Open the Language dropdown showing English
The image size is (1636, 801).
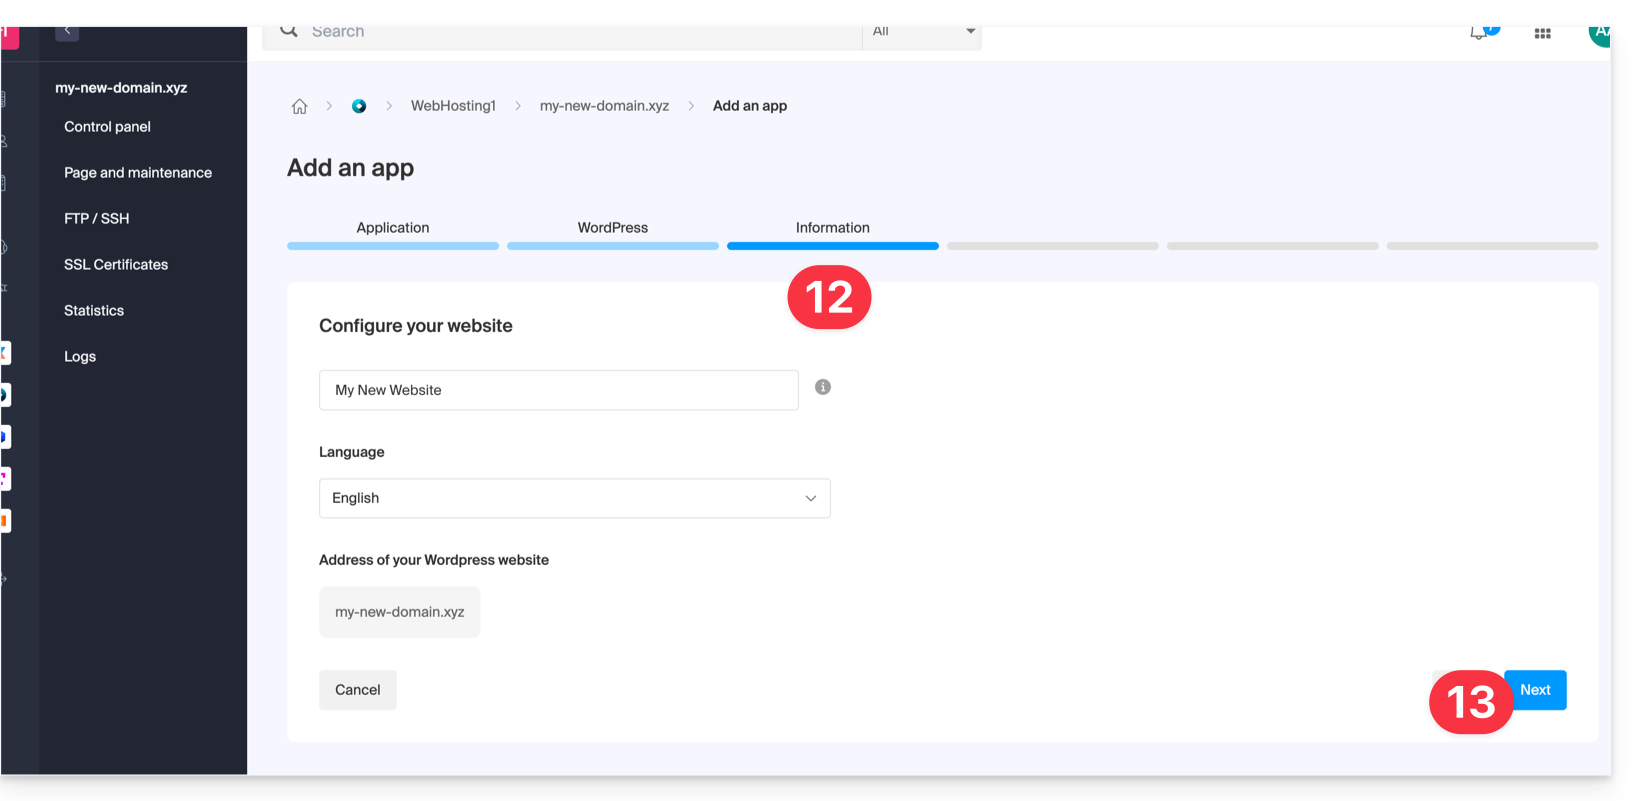(x=575, y=498)
